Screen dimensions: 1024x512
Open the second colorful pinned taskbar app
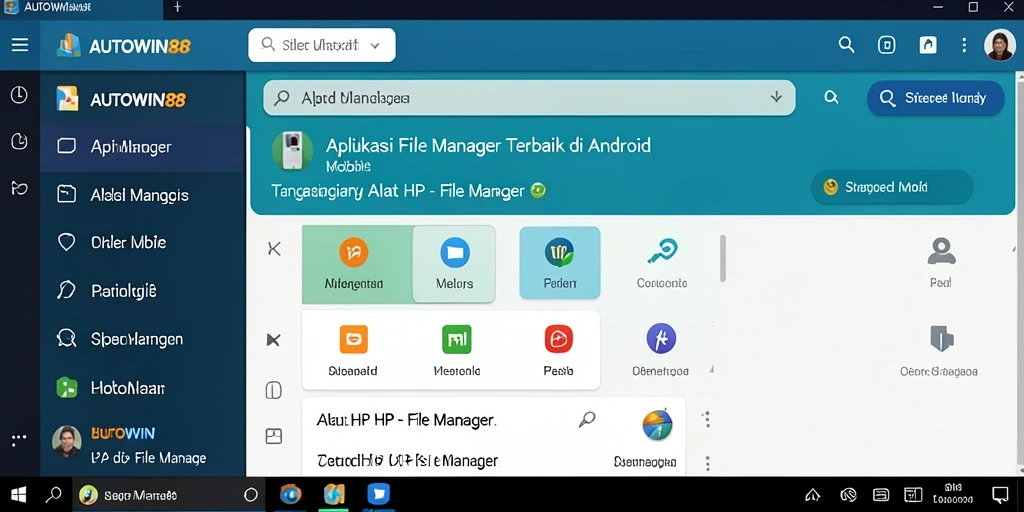click(334, 494)
